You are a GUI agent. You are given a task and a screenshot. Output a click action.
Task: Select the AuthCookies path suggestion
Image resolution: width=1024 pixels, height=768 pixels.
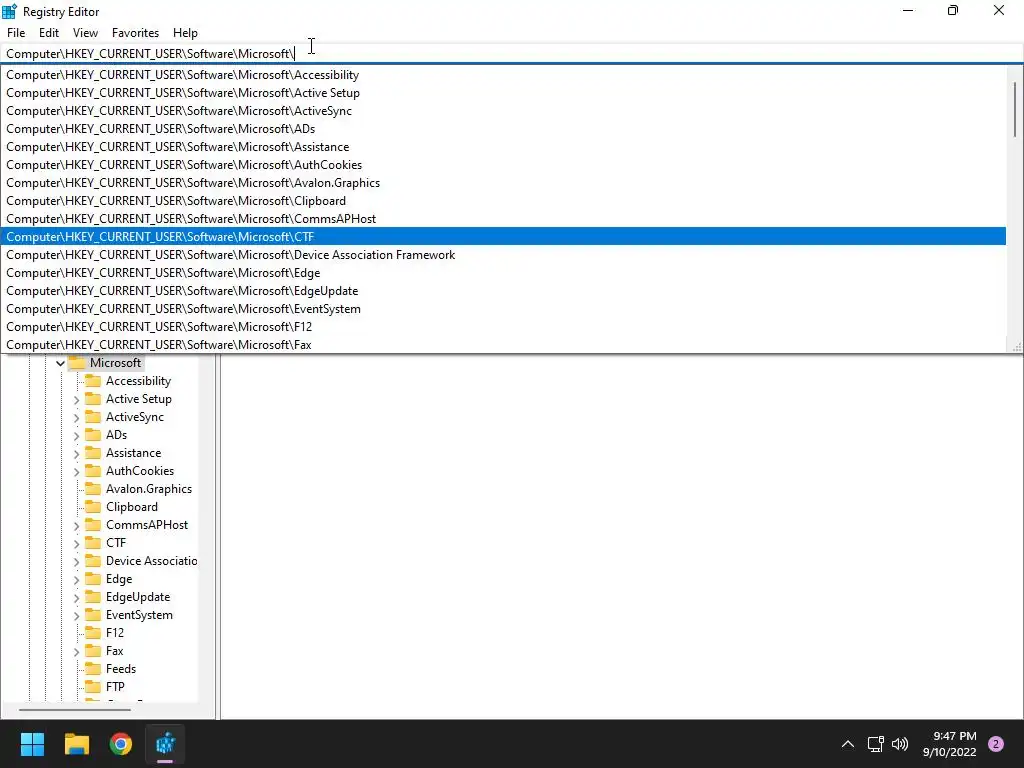(503, 165)
